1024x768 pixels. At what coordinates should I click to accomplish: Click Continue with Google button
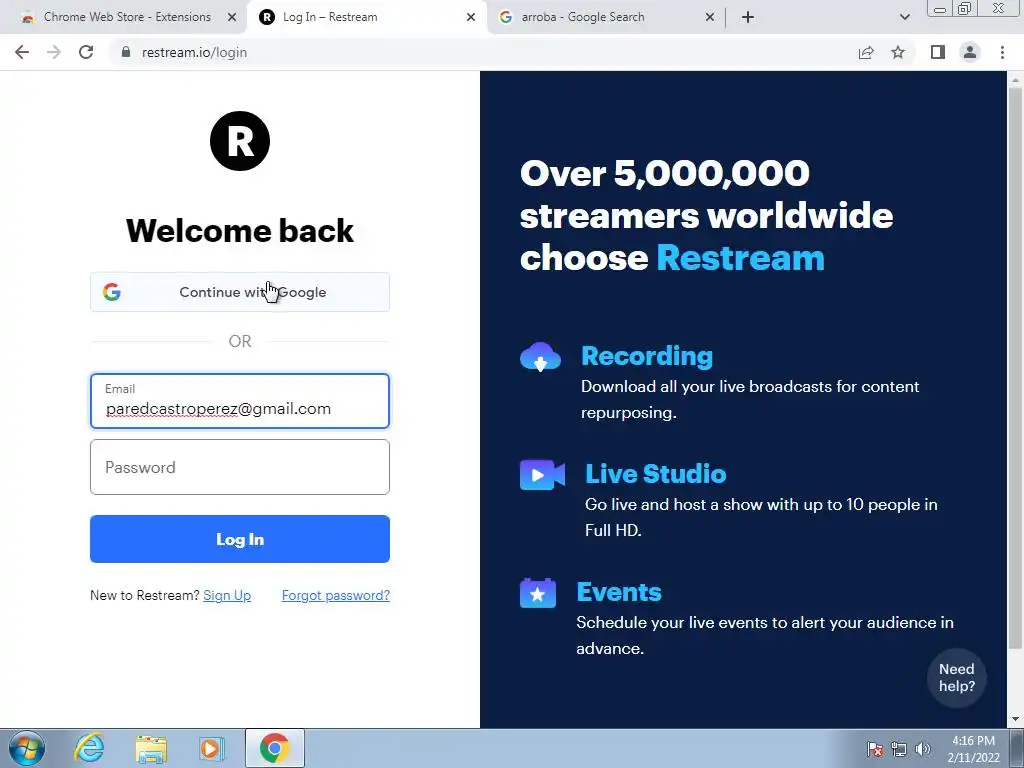(240, 292)
